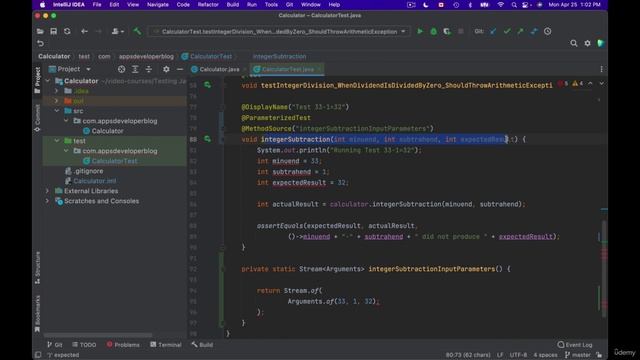Open editor tabs more-options menu

click(601, 69)
